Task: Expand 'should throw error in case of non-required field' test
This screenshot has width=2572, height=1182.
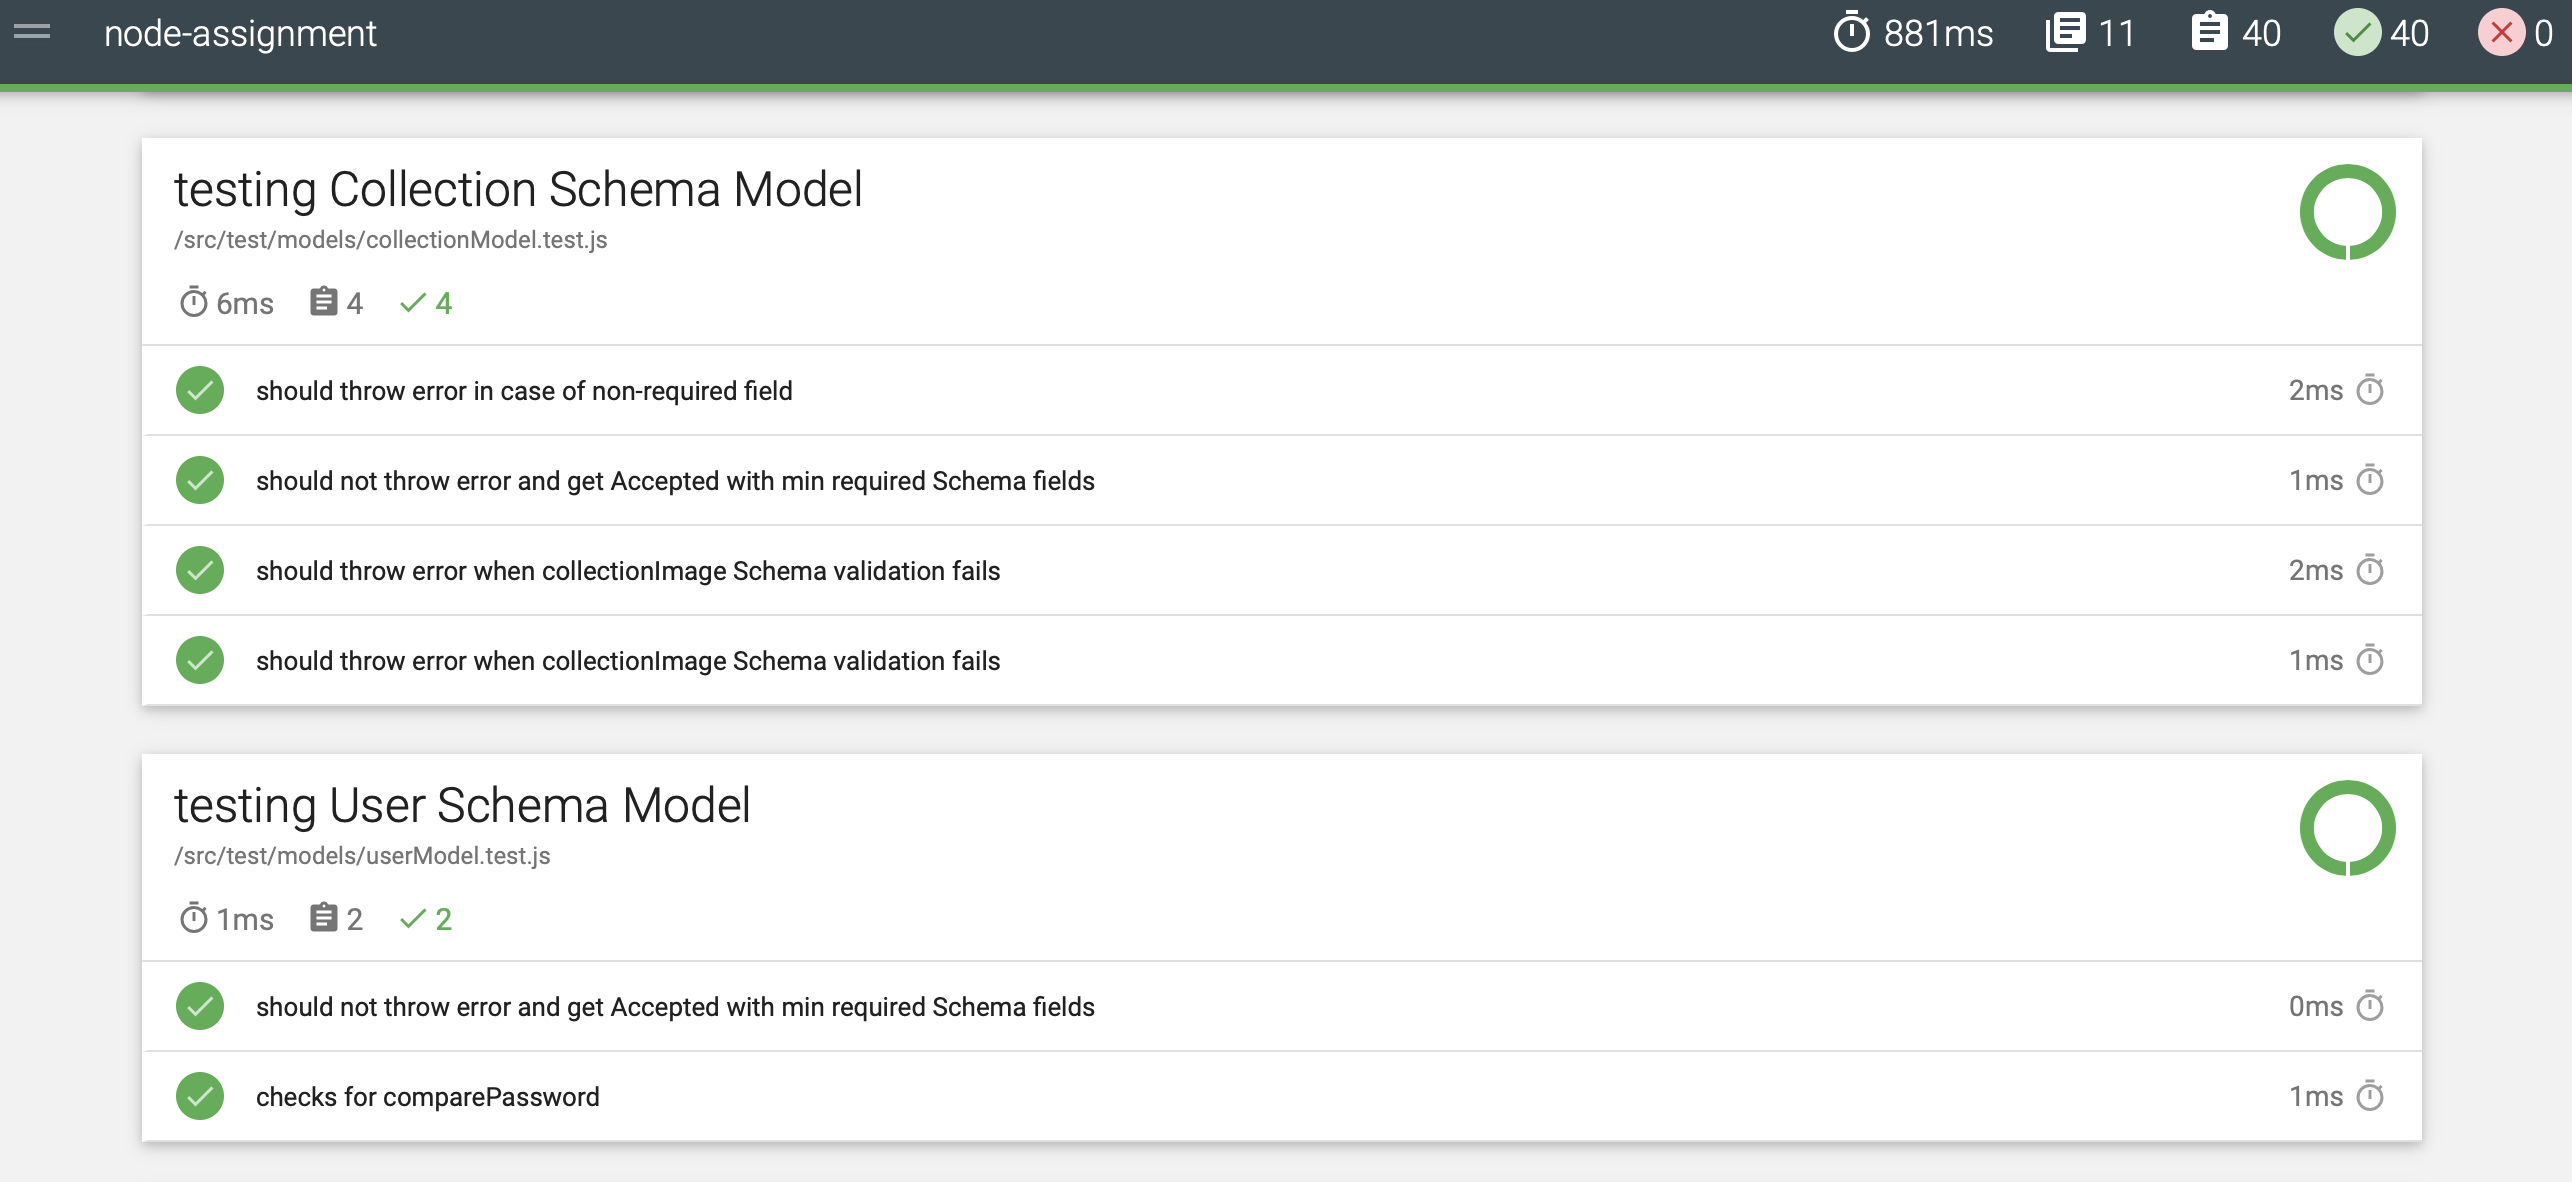Action: pos(523,391)
